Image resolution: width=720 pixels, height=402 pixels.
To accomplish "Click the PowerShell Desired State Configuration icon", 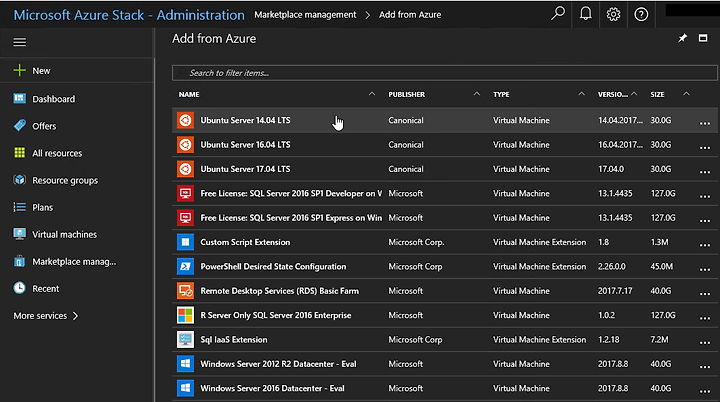I will point(186,266).
